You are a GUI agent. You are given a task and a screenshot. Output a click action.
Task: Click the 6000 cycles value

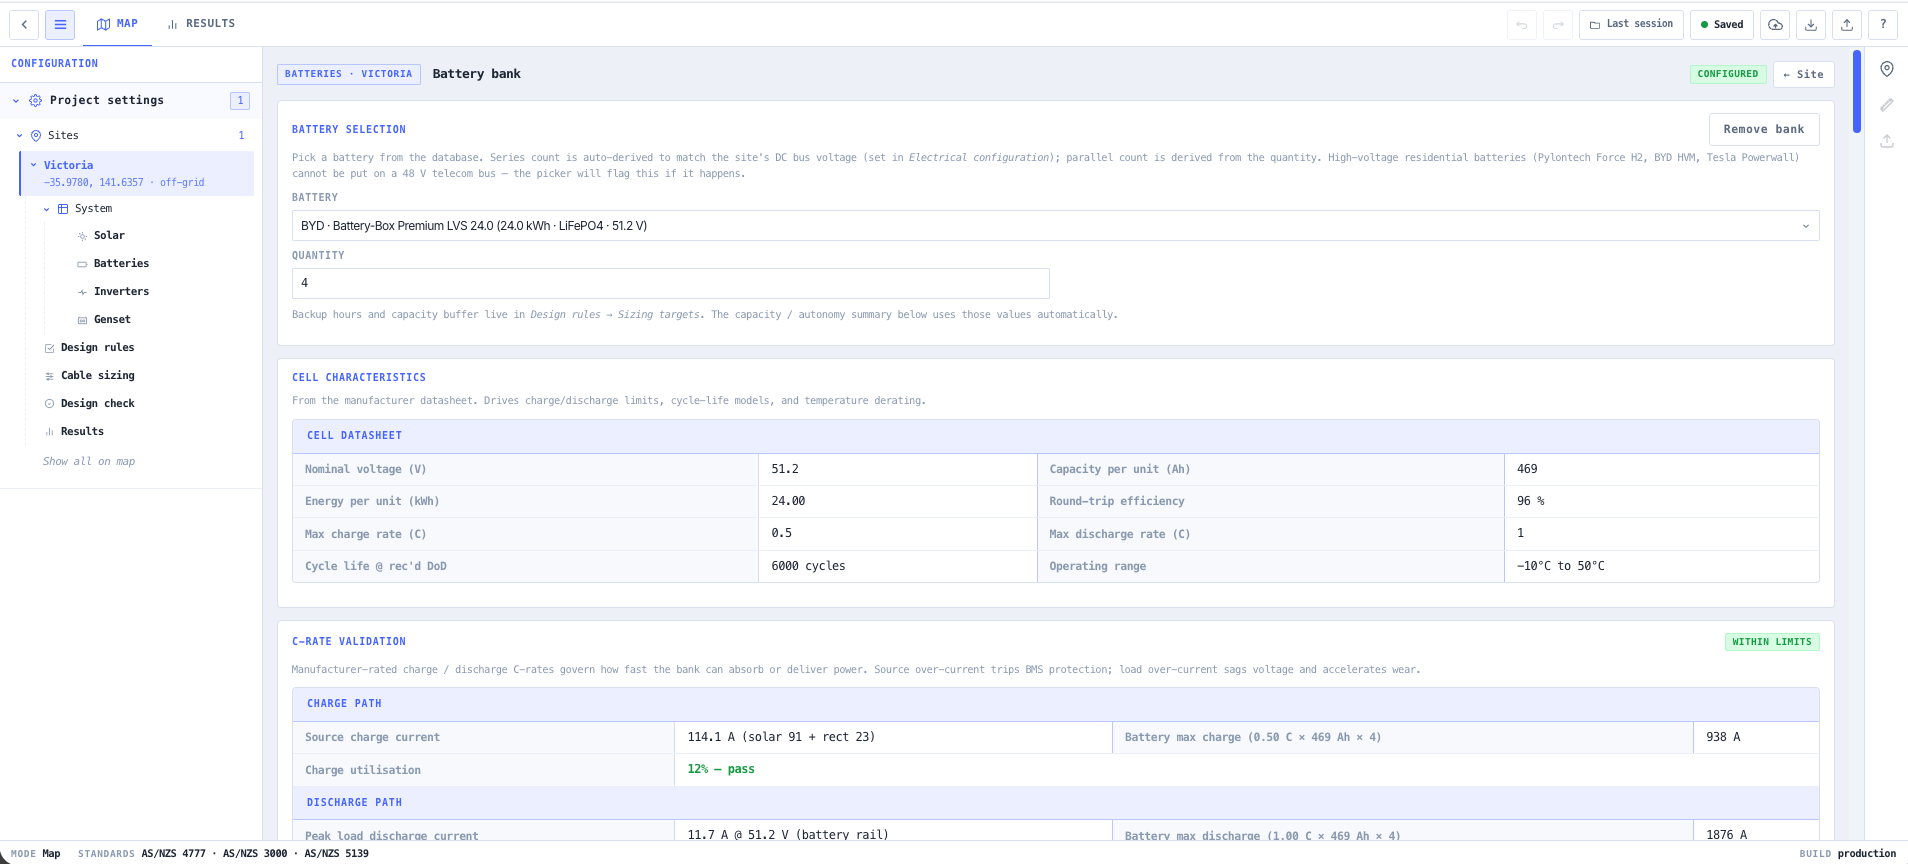coord(808,566)
